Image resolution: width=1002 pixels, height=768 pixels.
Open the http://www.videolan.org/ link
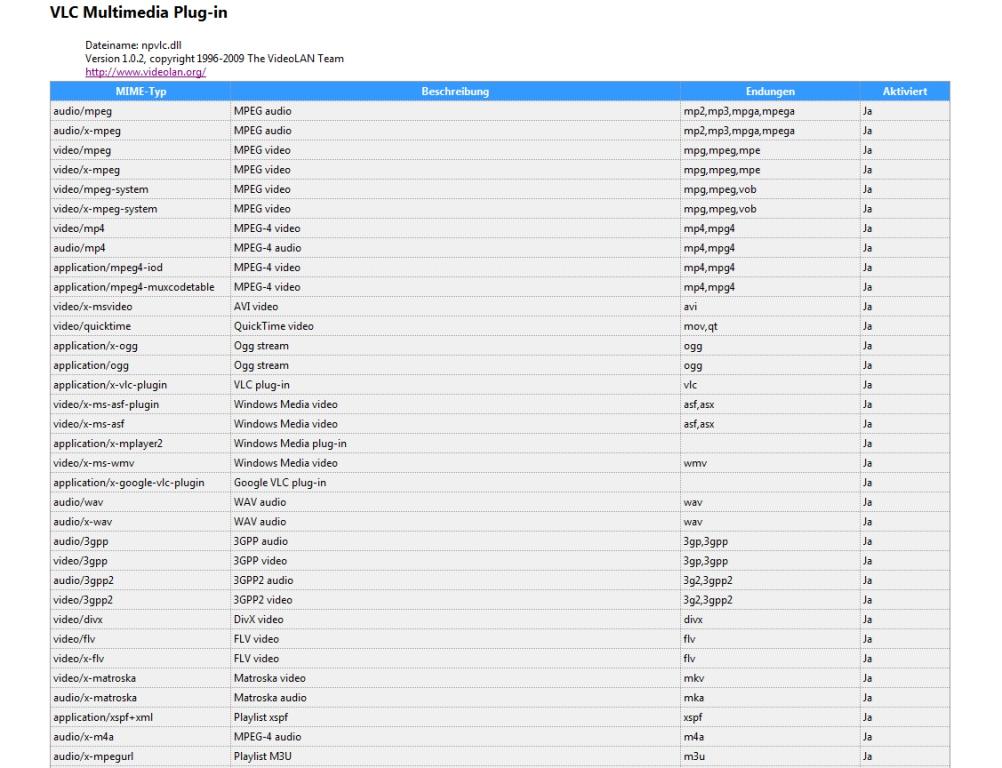pyautogui.click(x=145, y=72)
